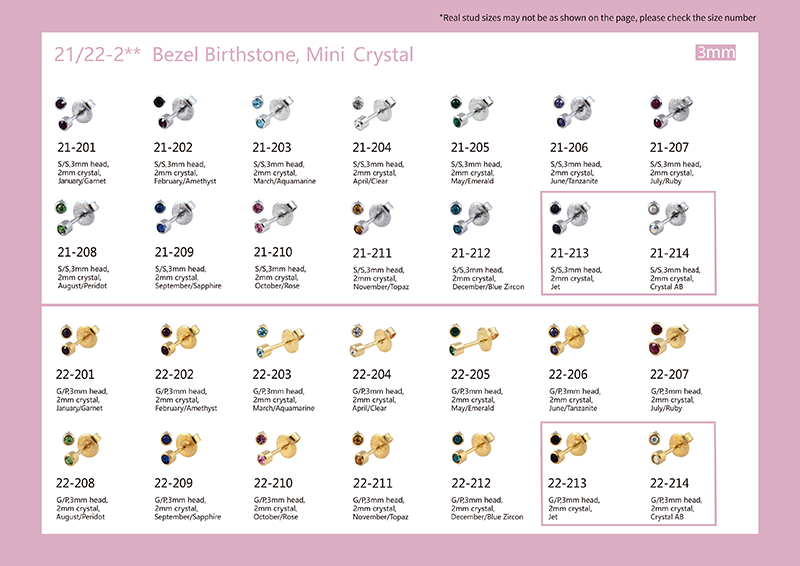Select the 21-213 Jet silver stud image
The height and width of the screenshot is (566, 800).
[568, 217]
